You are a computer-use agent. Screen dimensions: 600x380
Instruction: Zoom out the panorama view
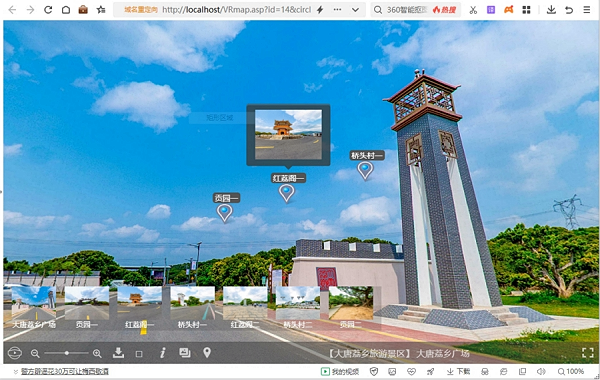[35, 354]
